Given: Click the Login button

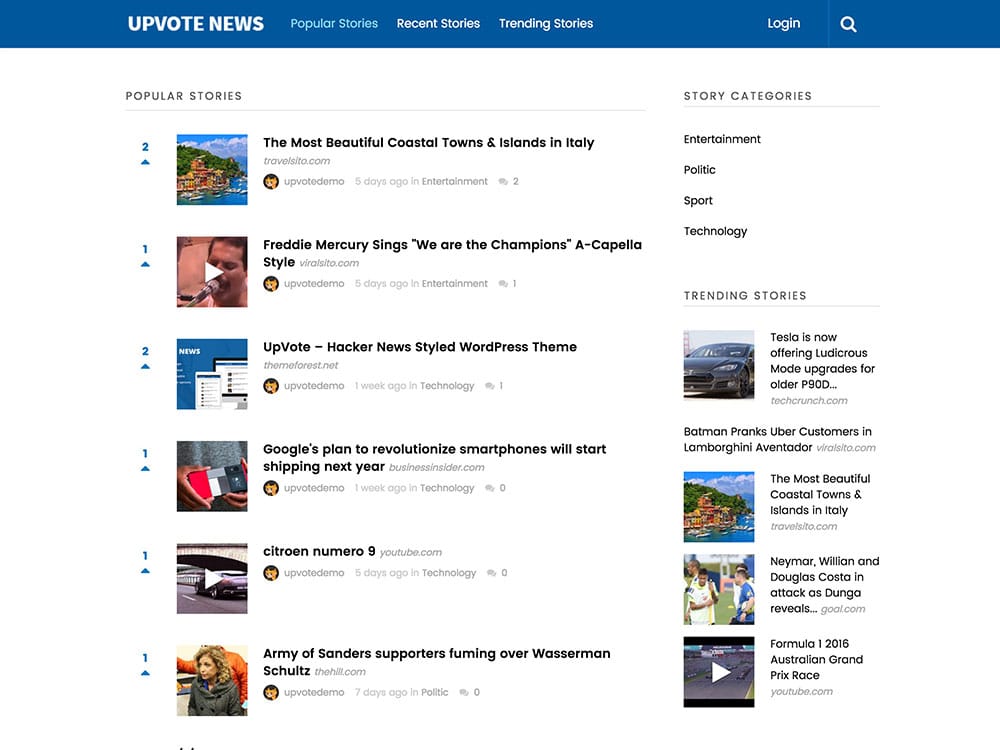Looking at the screenshot, I should [783, 23].
